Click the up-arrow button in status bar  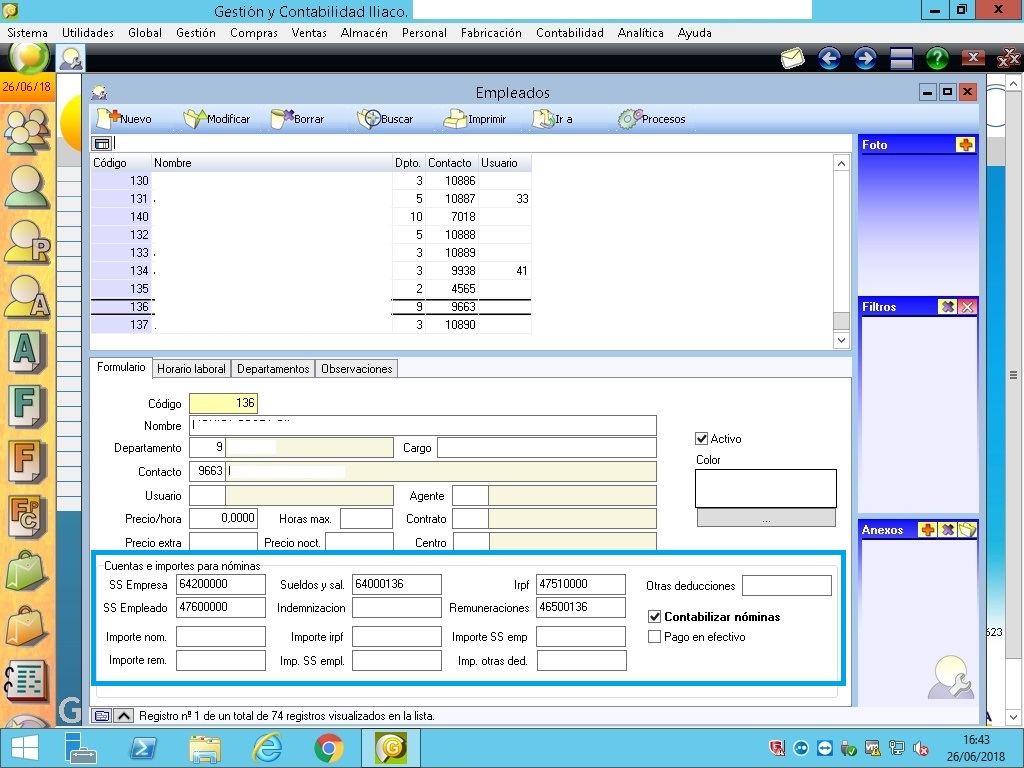pos(123,716)
